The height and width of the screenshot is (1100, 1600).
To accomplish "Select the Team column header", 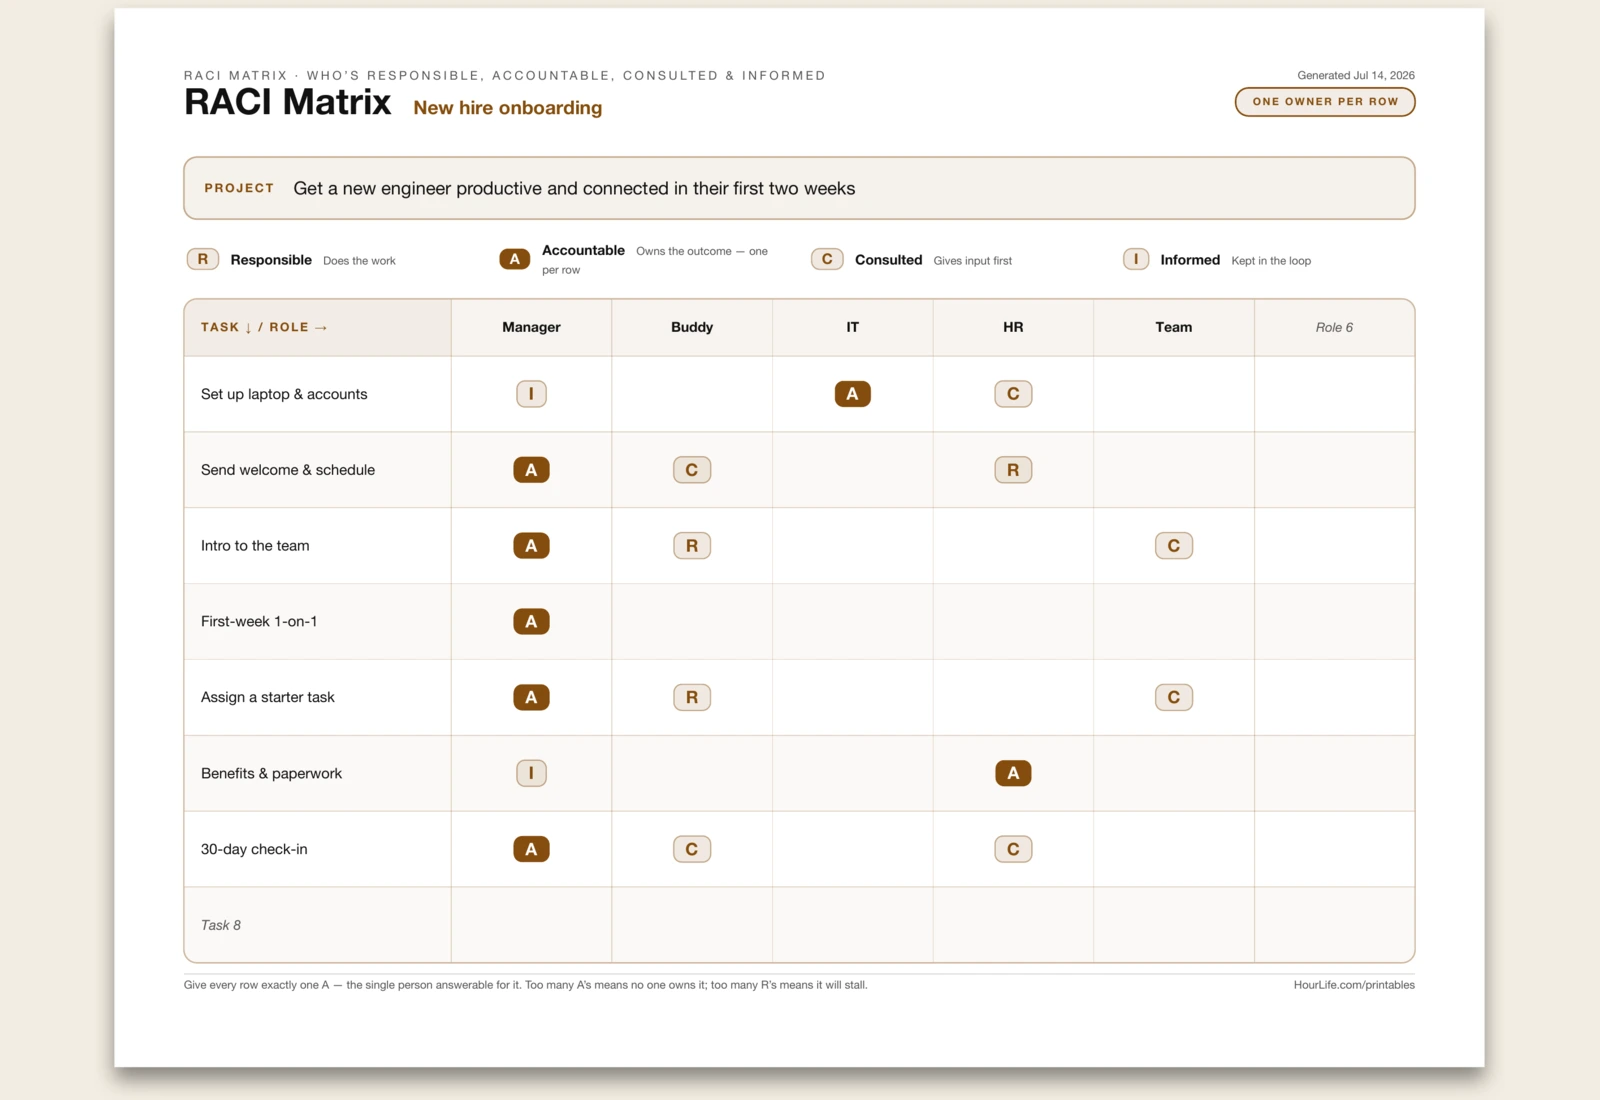I will pyautogui.click(x=1174, y=327).
